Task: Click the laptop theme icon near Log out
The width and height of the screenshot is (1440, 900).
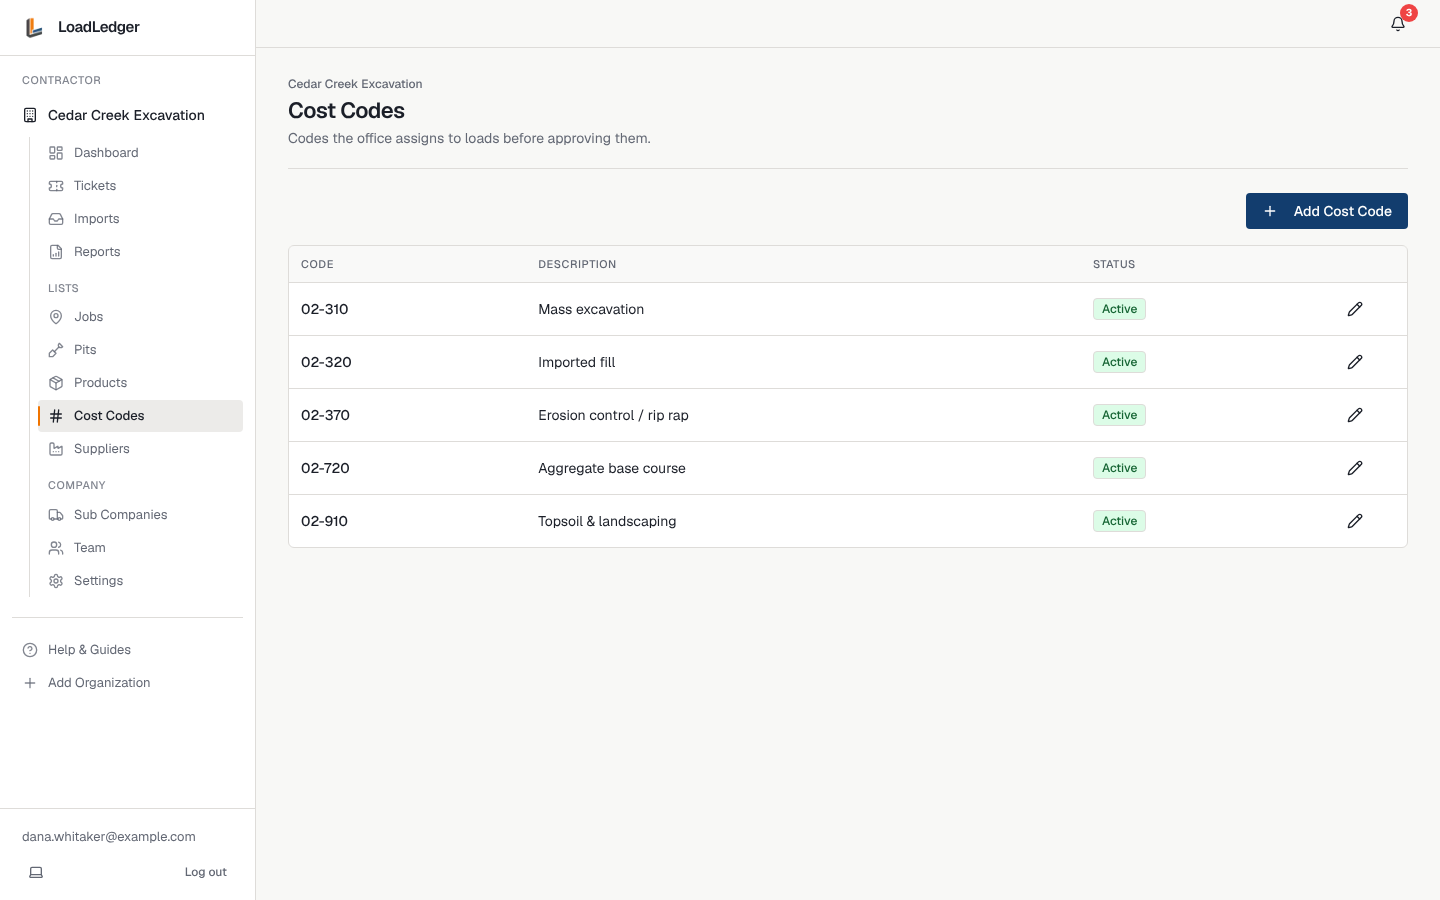Action: 36,872
